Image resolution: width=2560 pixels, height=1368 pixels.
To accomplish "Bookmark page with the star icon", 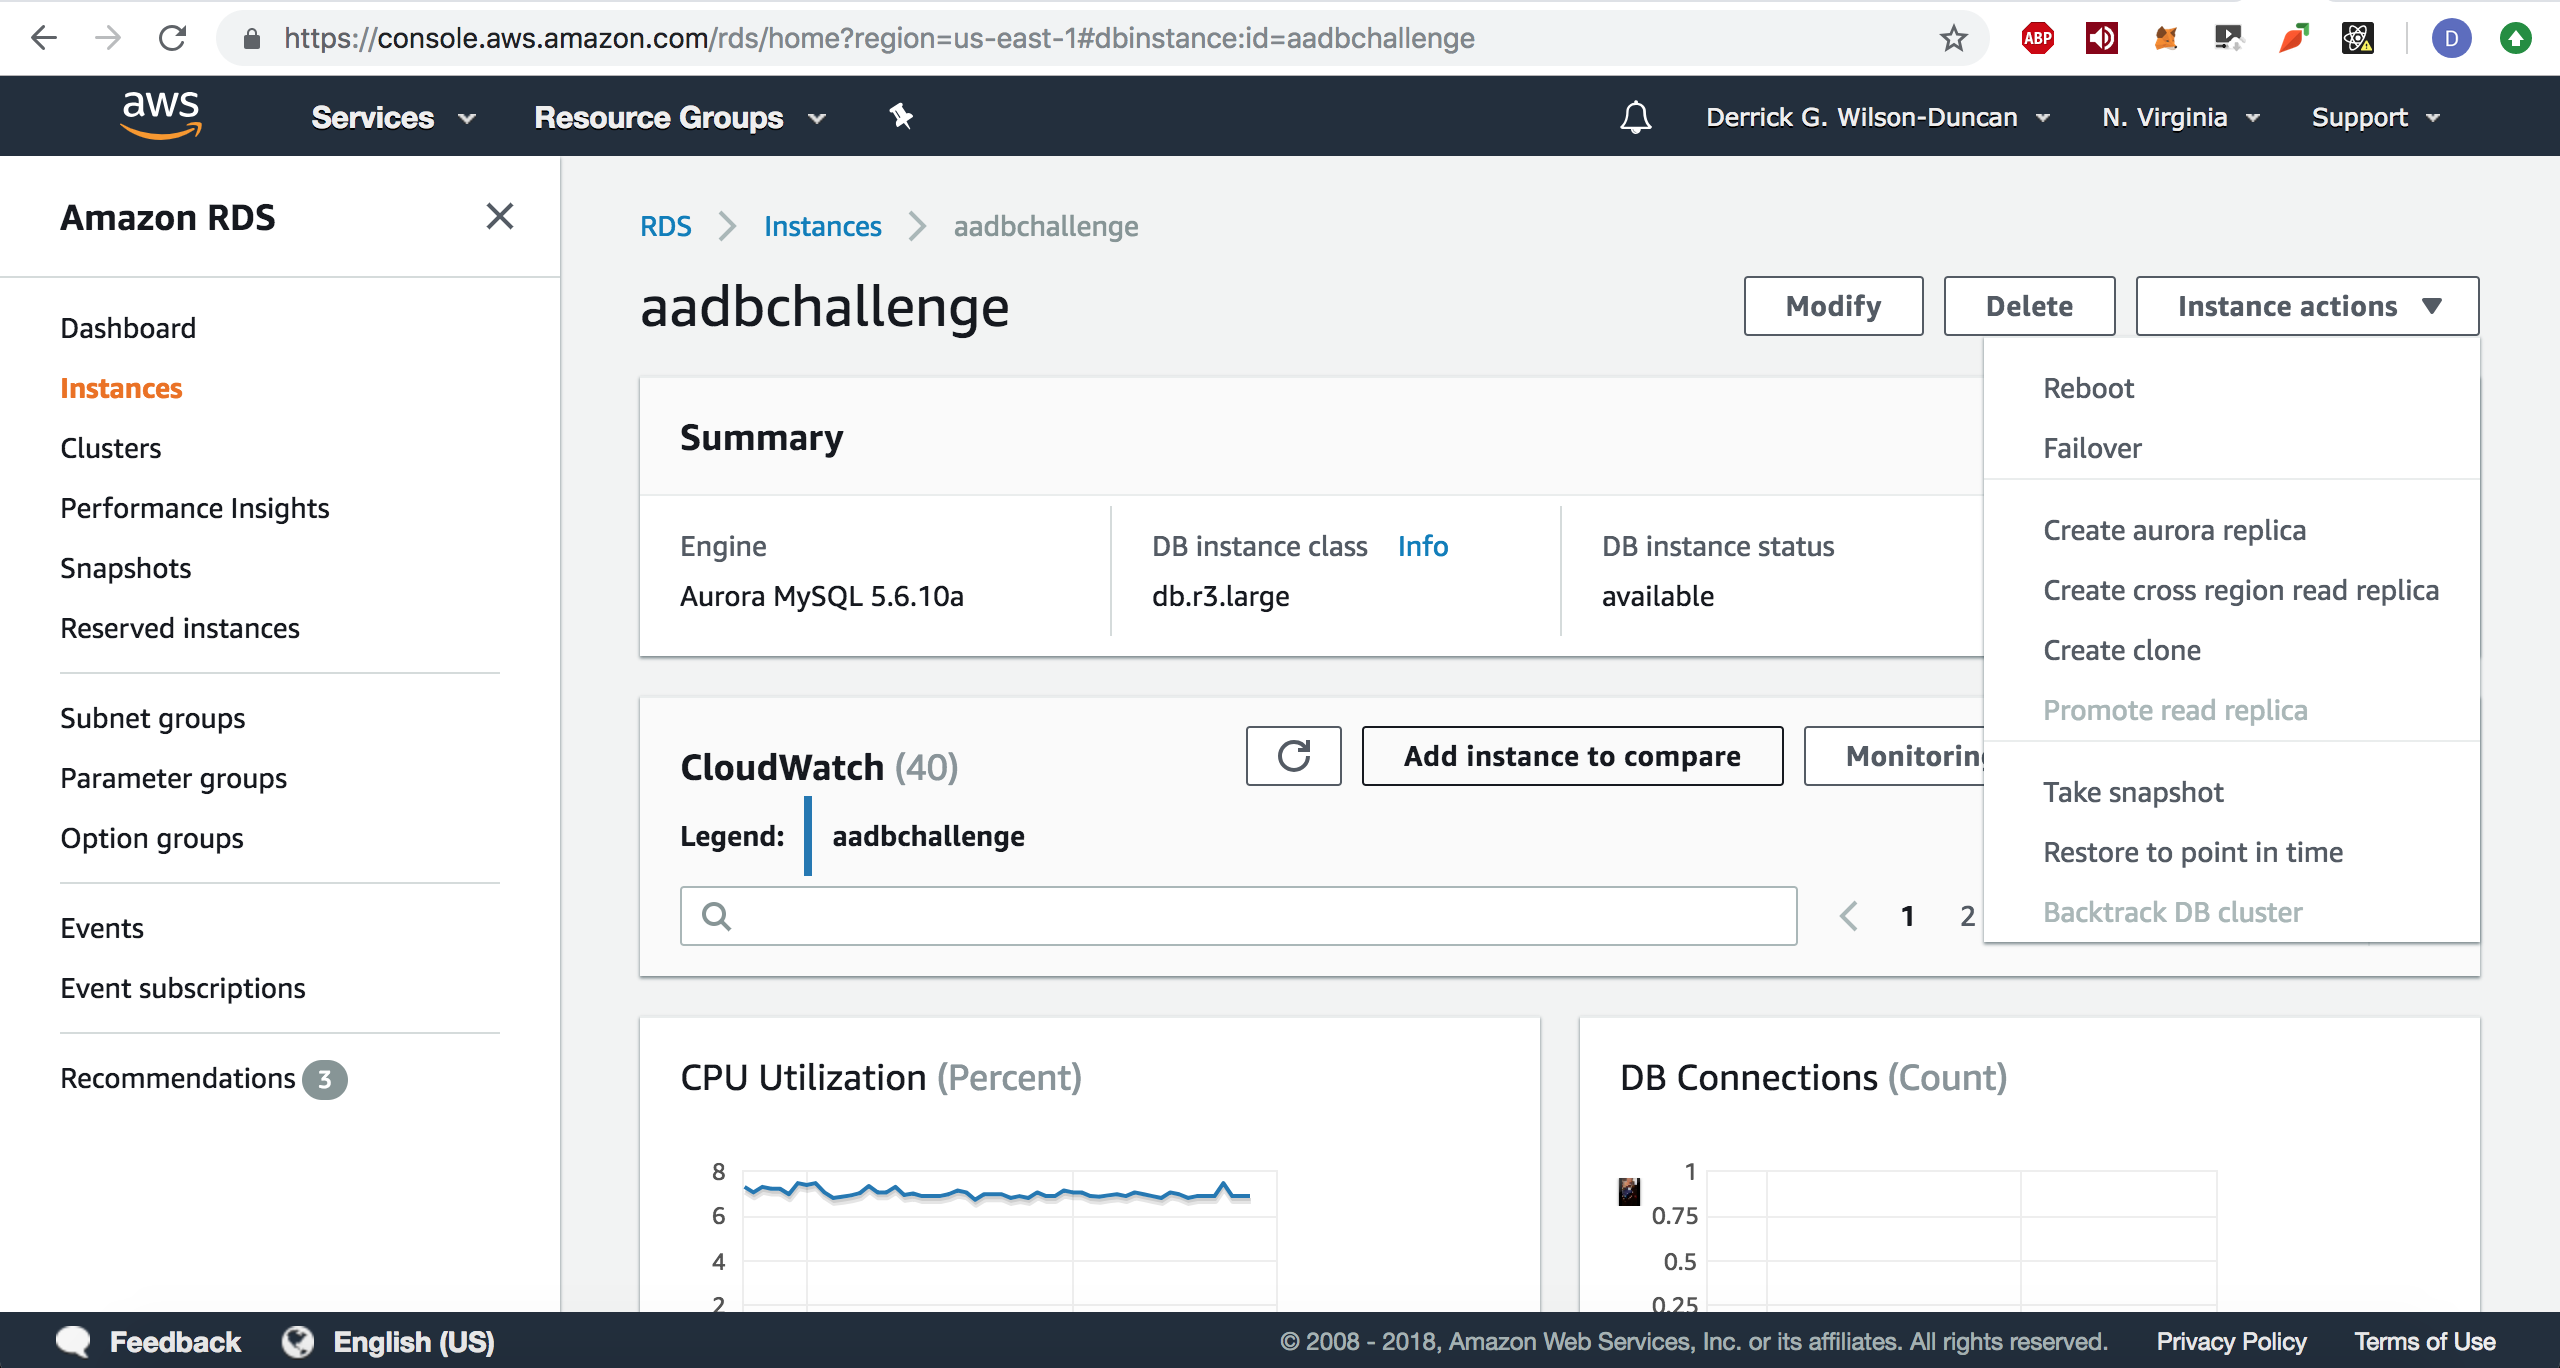I will (x=1953, y=38).
